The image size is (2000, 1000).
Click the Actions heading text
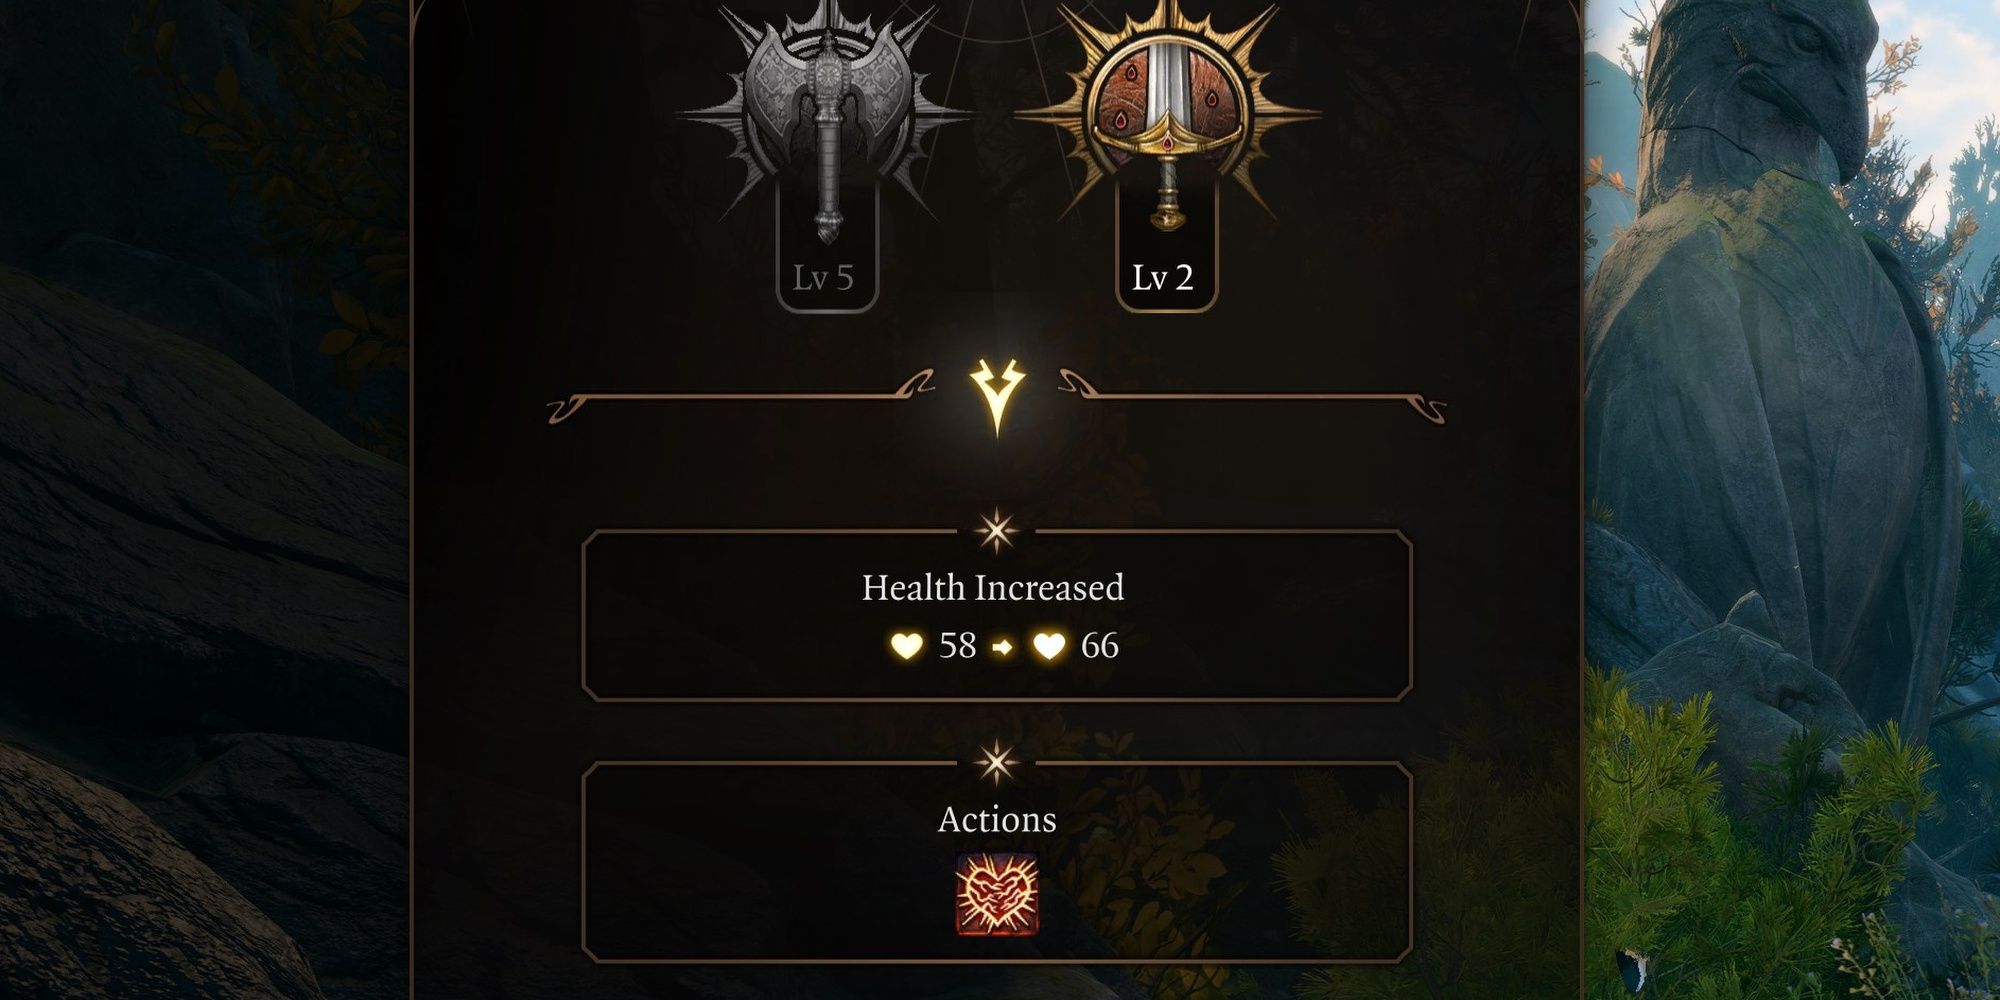pos(997,820)
